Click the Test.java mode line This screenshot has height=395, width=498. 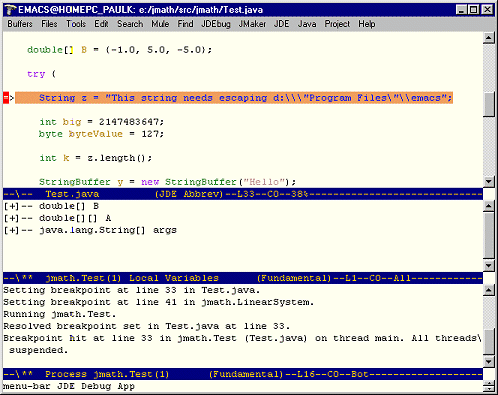(x=243, y=194)
